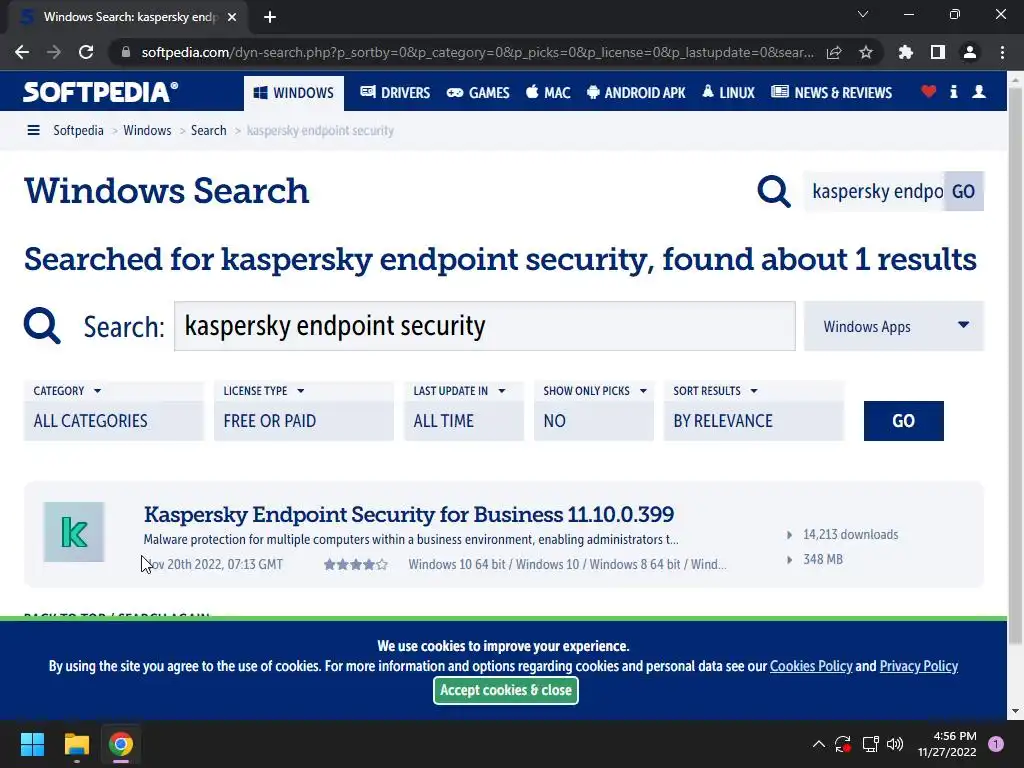Click the main search text field
The image size is (1024, 768).
(485, 326)
